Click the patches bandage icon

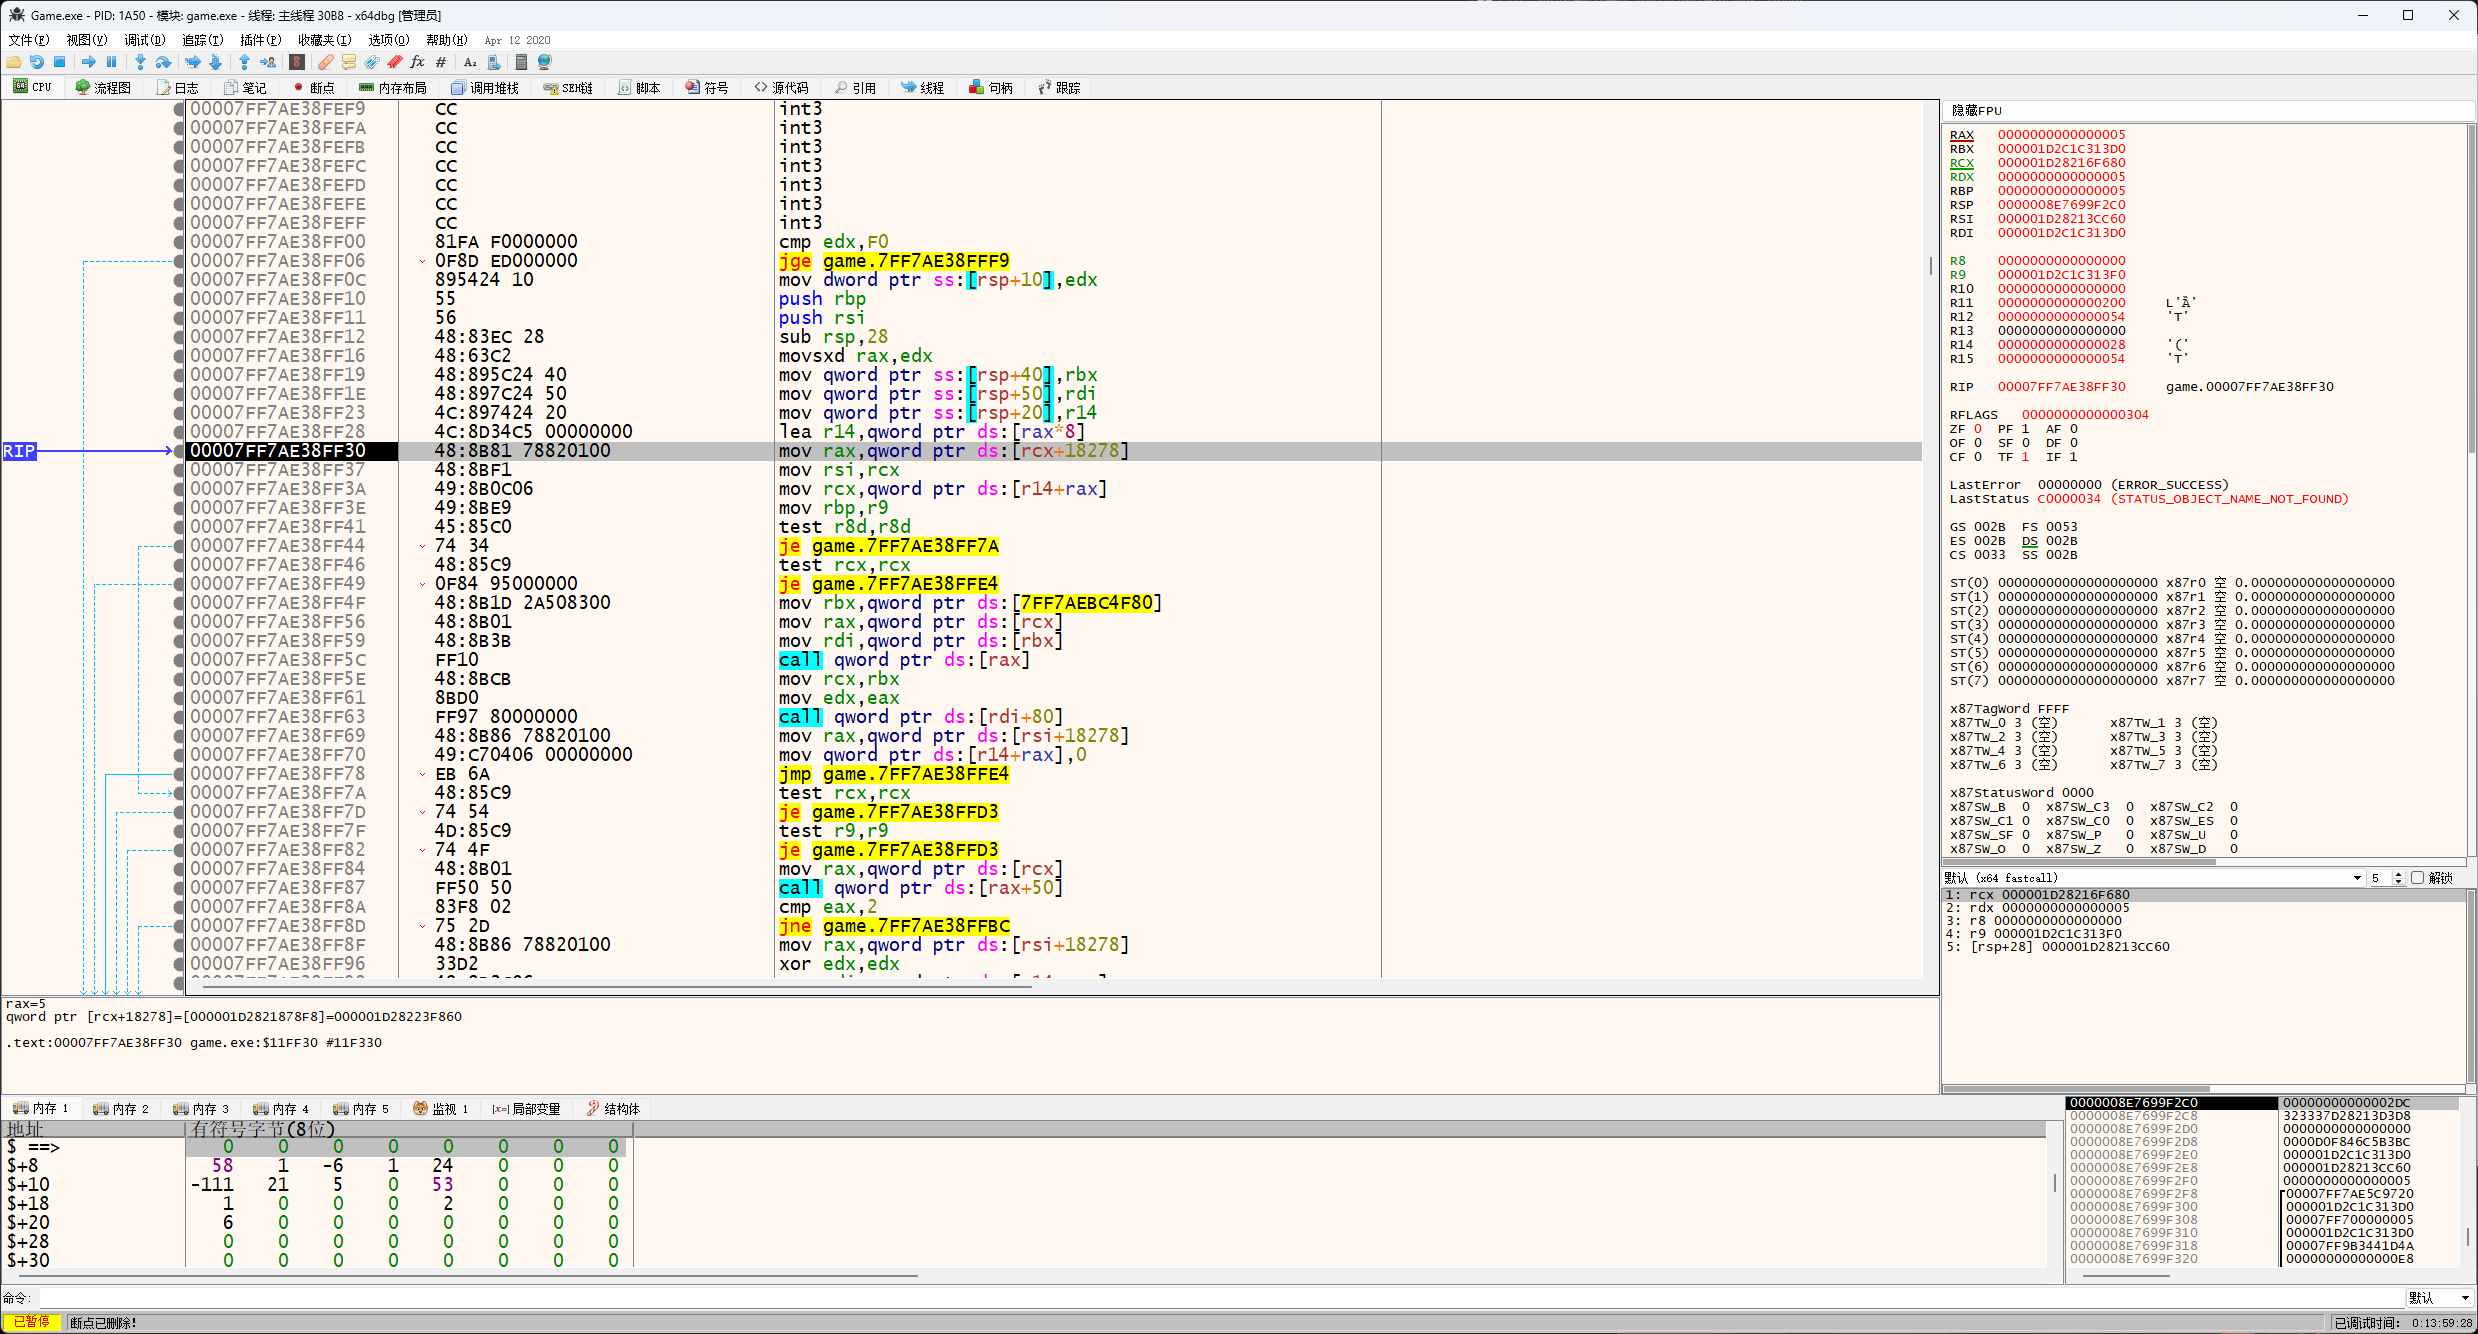[x=326, y=62]
